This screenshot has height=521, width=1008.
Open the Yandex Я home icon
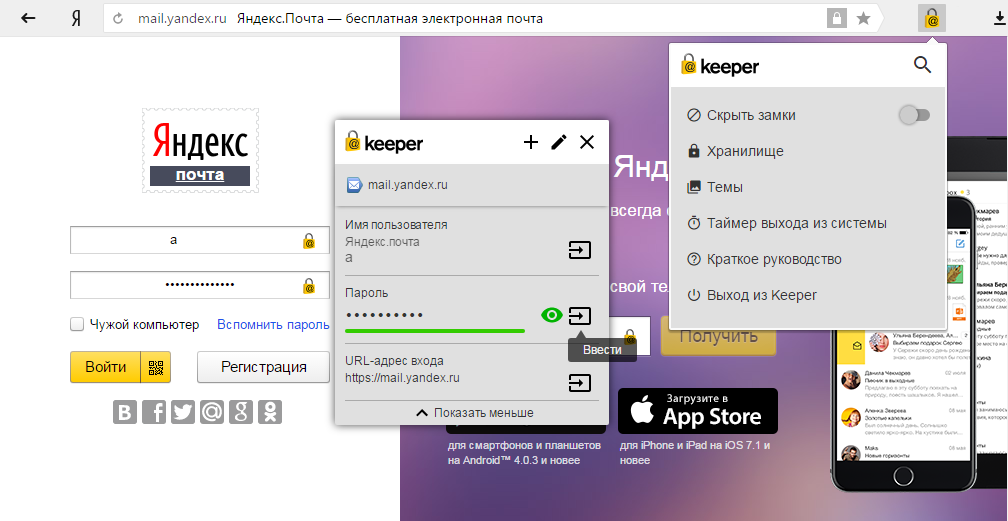(76, 19)
